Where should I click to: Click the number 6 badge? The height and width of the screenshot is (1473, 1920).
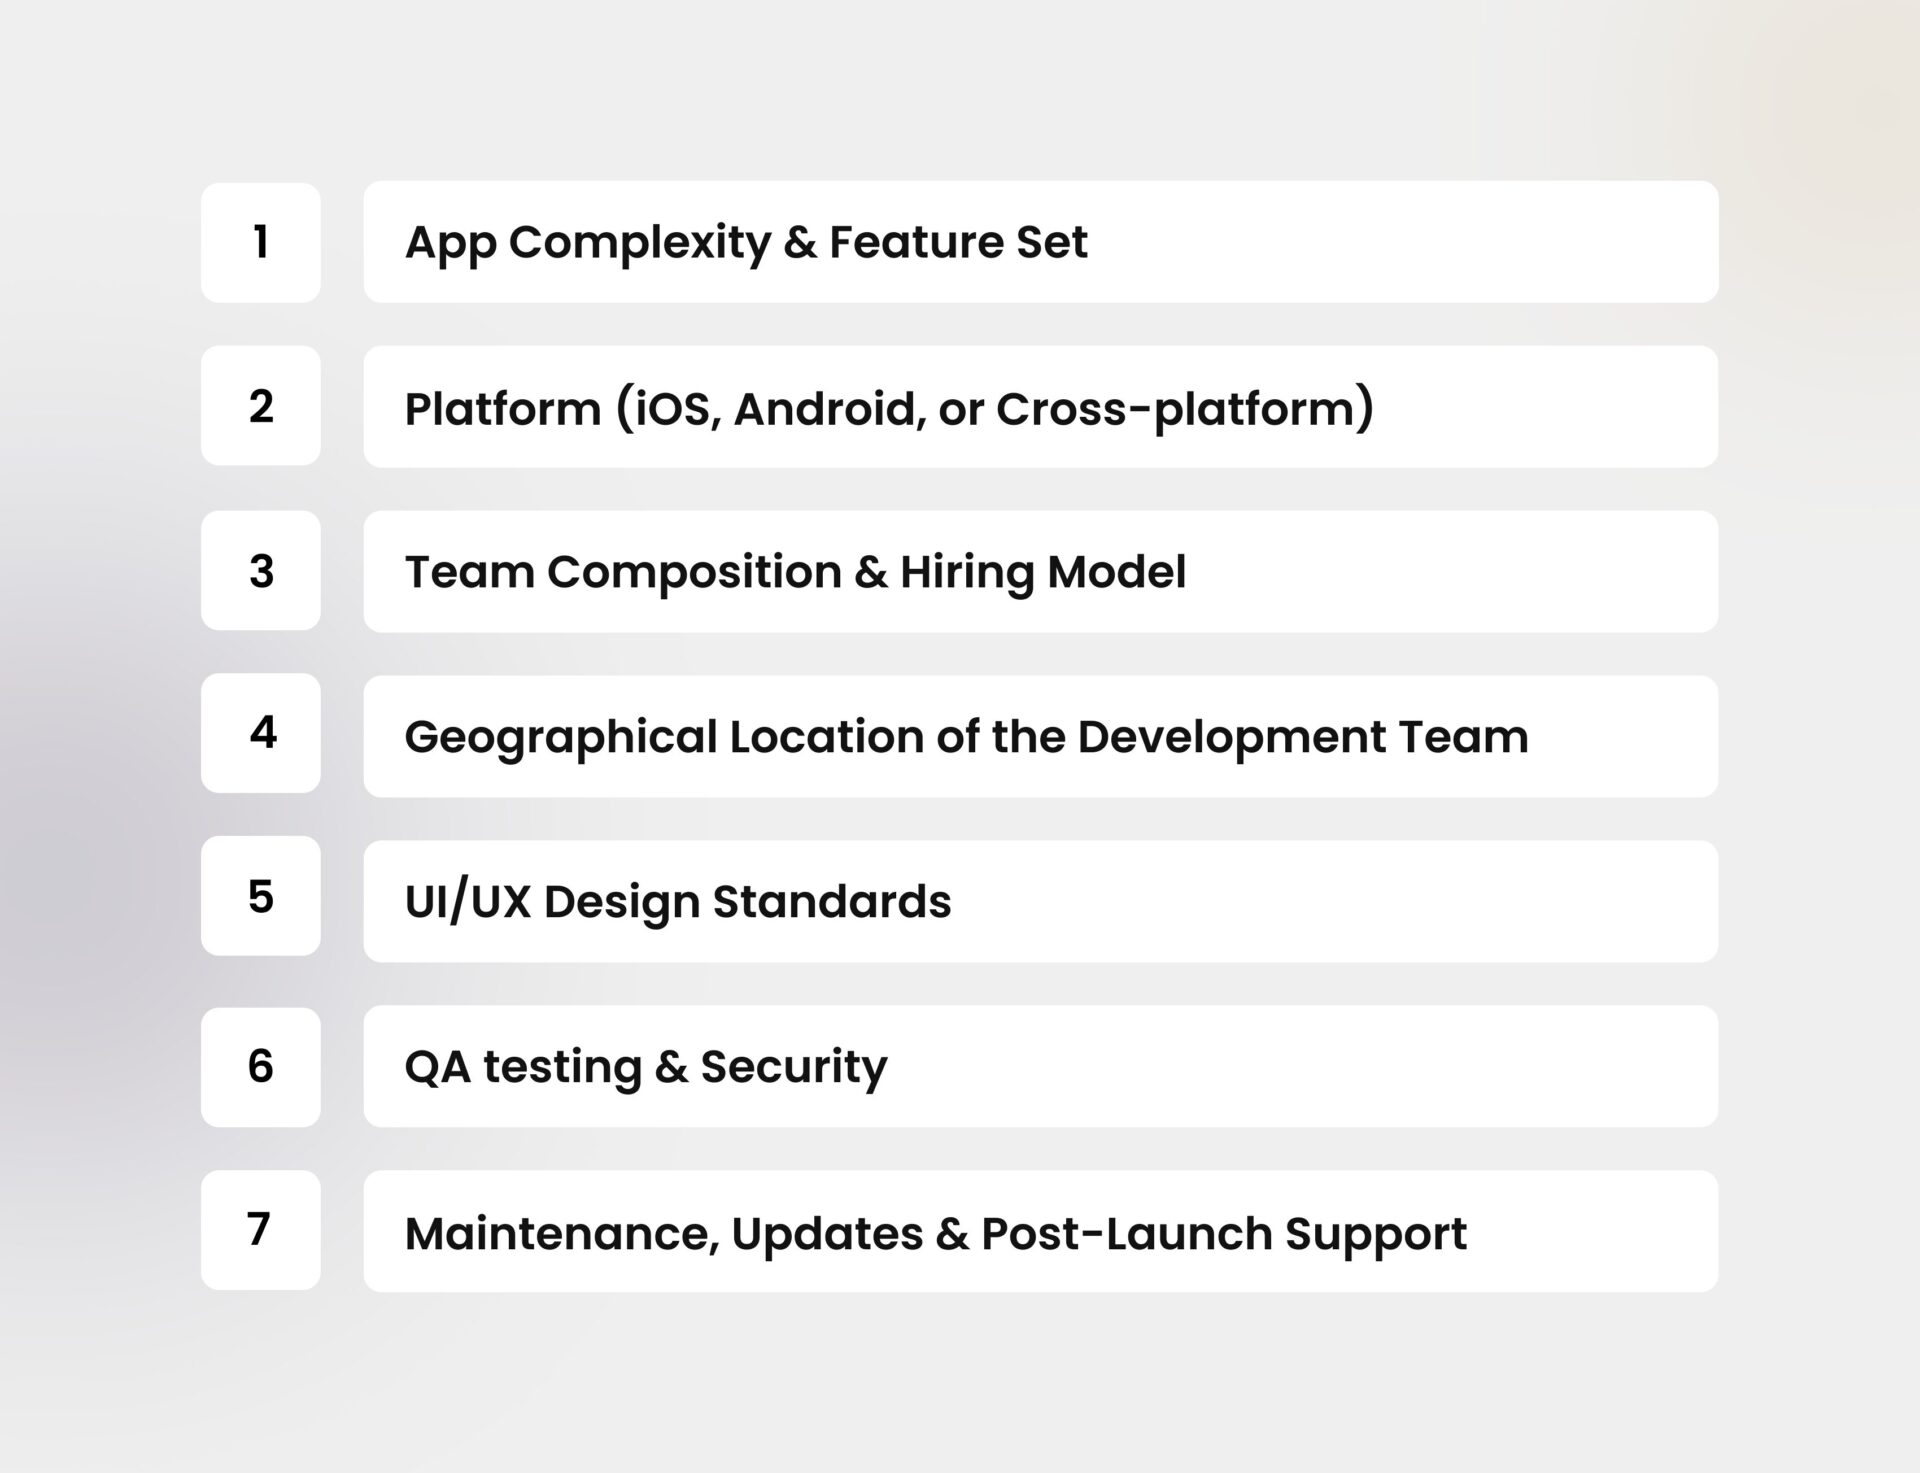click(x=260, y=1066)
